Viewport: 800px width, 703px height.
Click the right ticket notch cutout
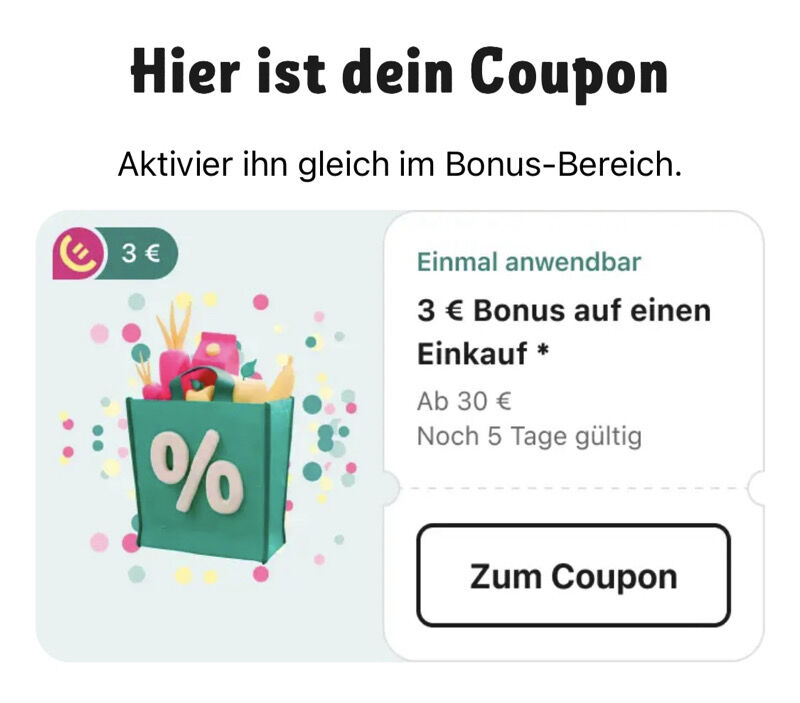coord(756,488)
